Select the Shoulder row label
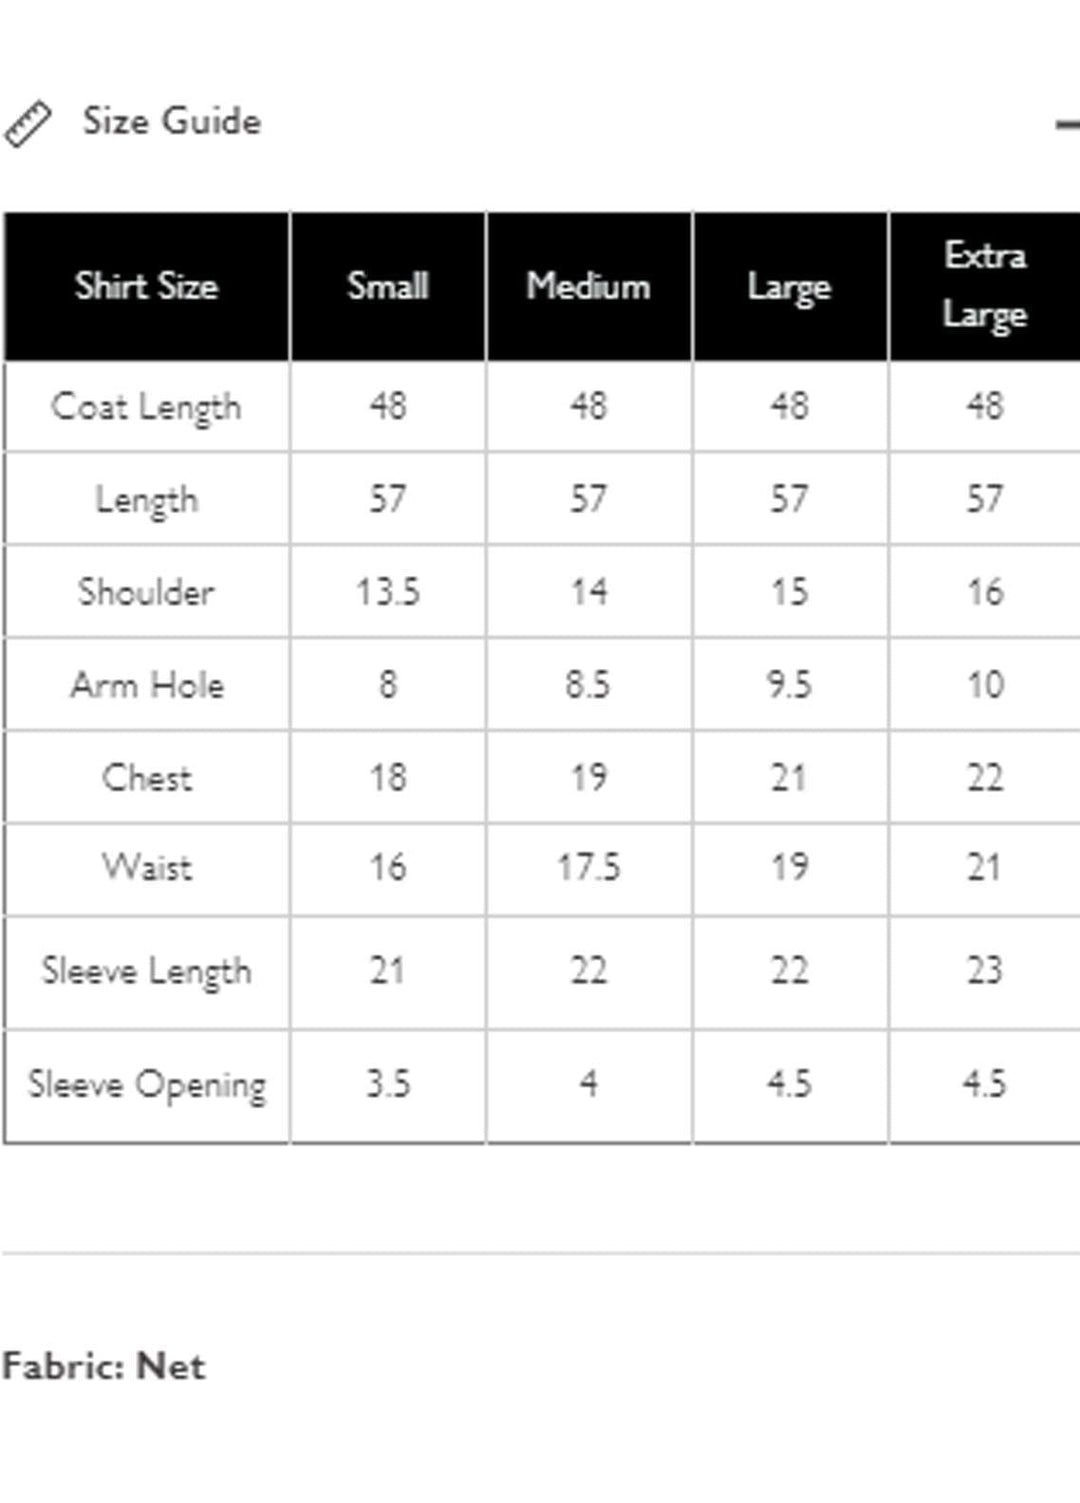1080x1503 pixels. pyautogui.click(x=146, y=592)
